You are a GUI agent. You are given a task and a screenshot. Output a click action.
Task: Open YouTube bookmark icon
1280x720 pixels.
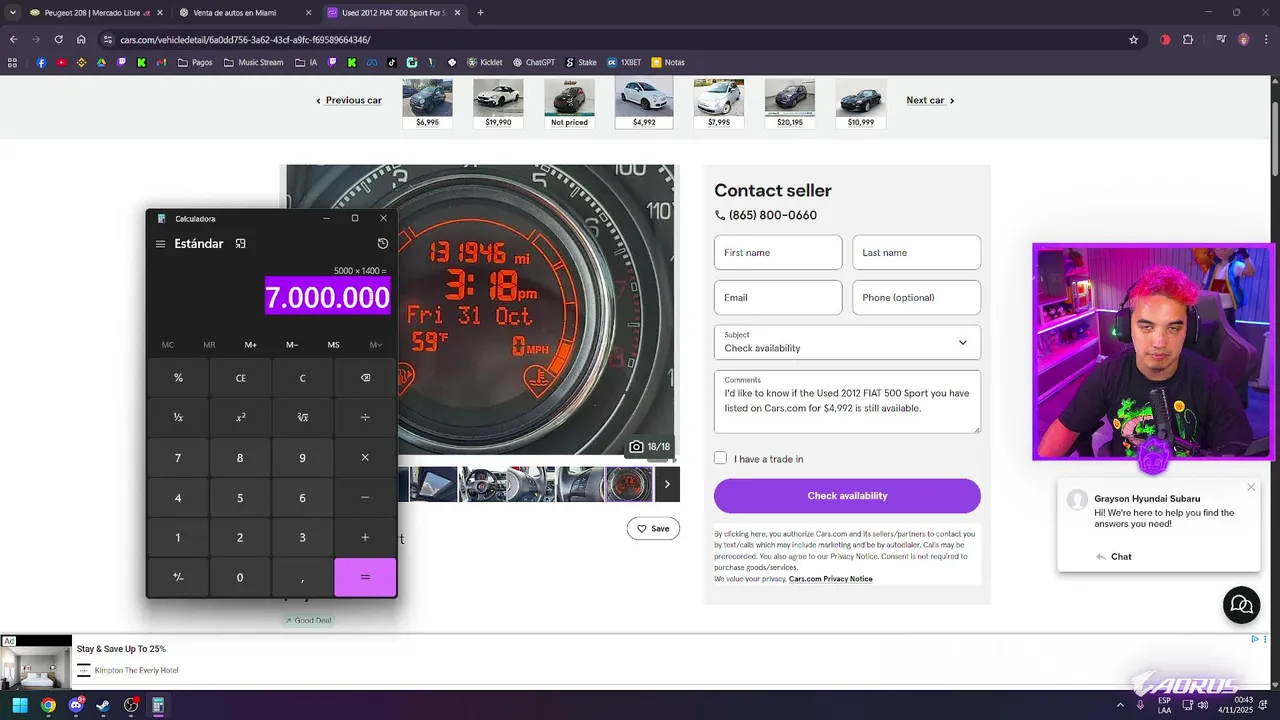(x=61, y=62)
